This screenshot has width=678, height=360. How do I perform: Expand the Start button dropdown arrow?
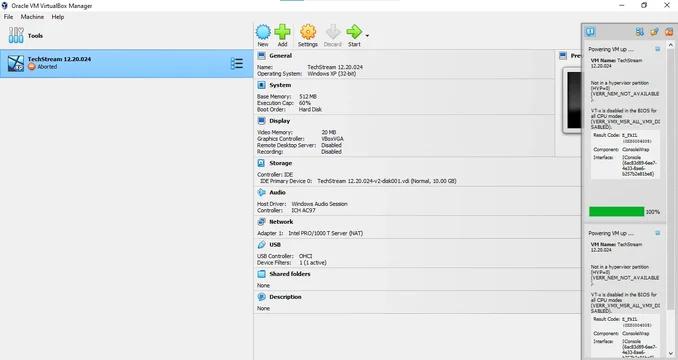pos(367,36)
